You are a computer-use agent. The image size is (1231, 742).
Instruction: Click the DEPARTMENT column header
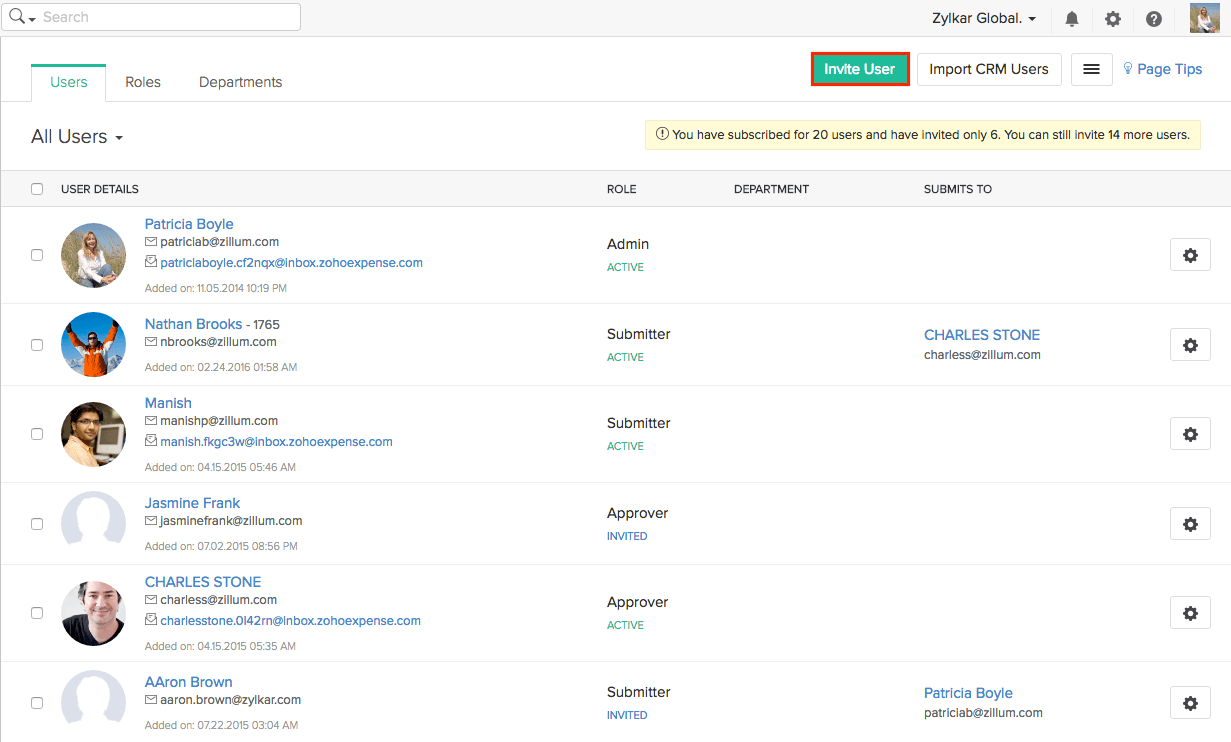click(x=771, y=189)
